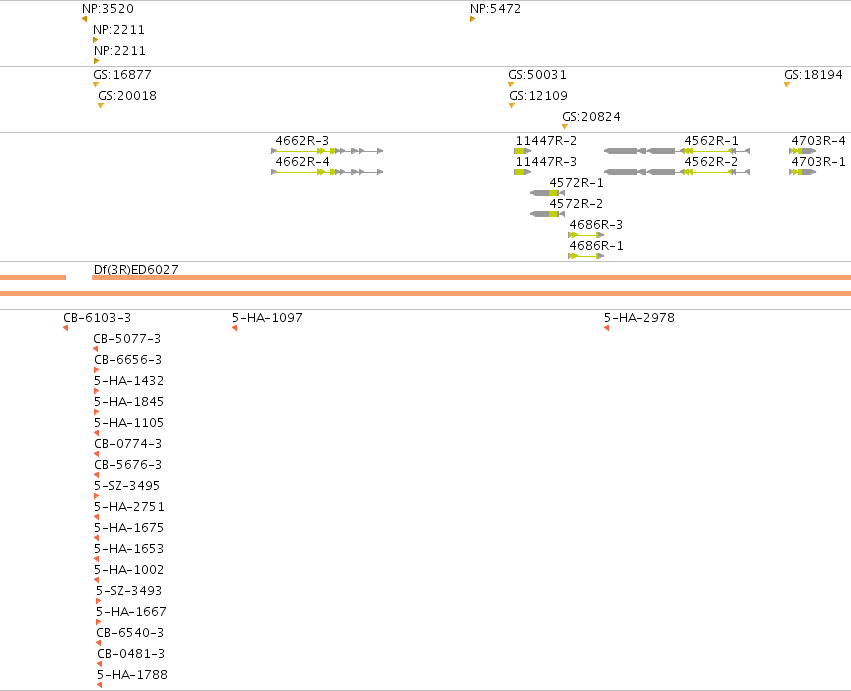Screen dimensions: 851x691
Task: Select the 5-HA-1105 insertion label
Action: (129, 423)
